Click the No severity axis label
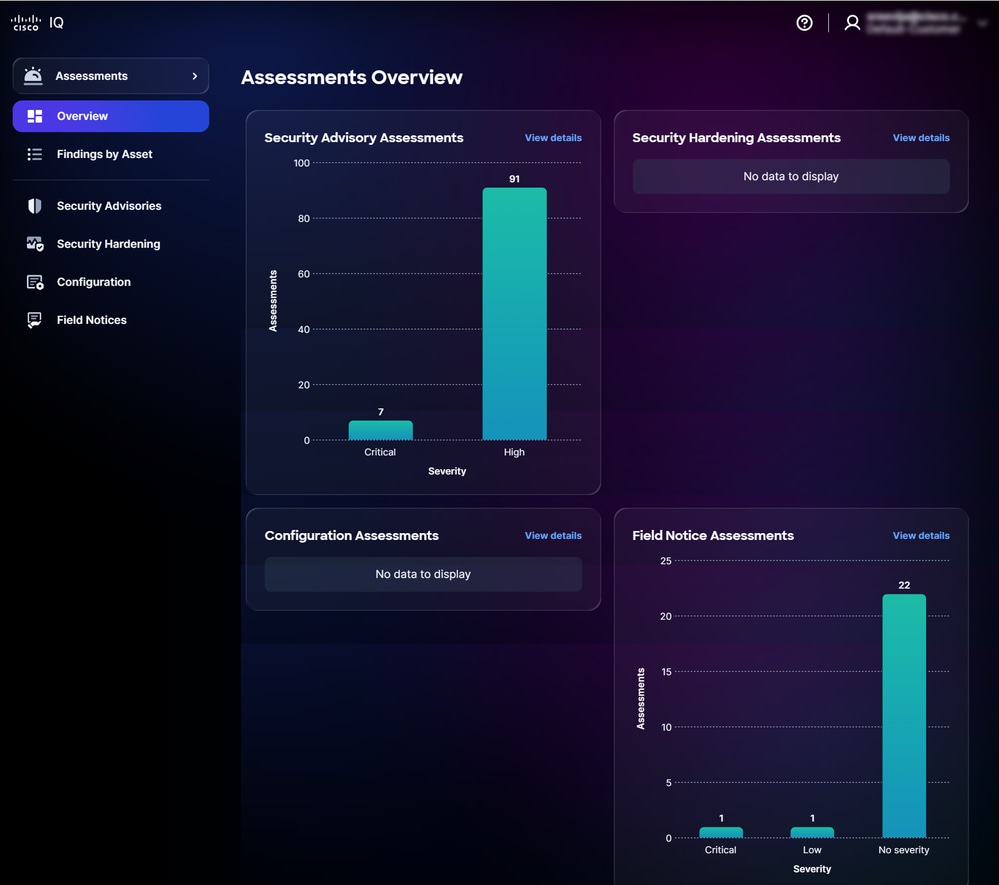Screen dimensions: 999x885 click(903, 850)
